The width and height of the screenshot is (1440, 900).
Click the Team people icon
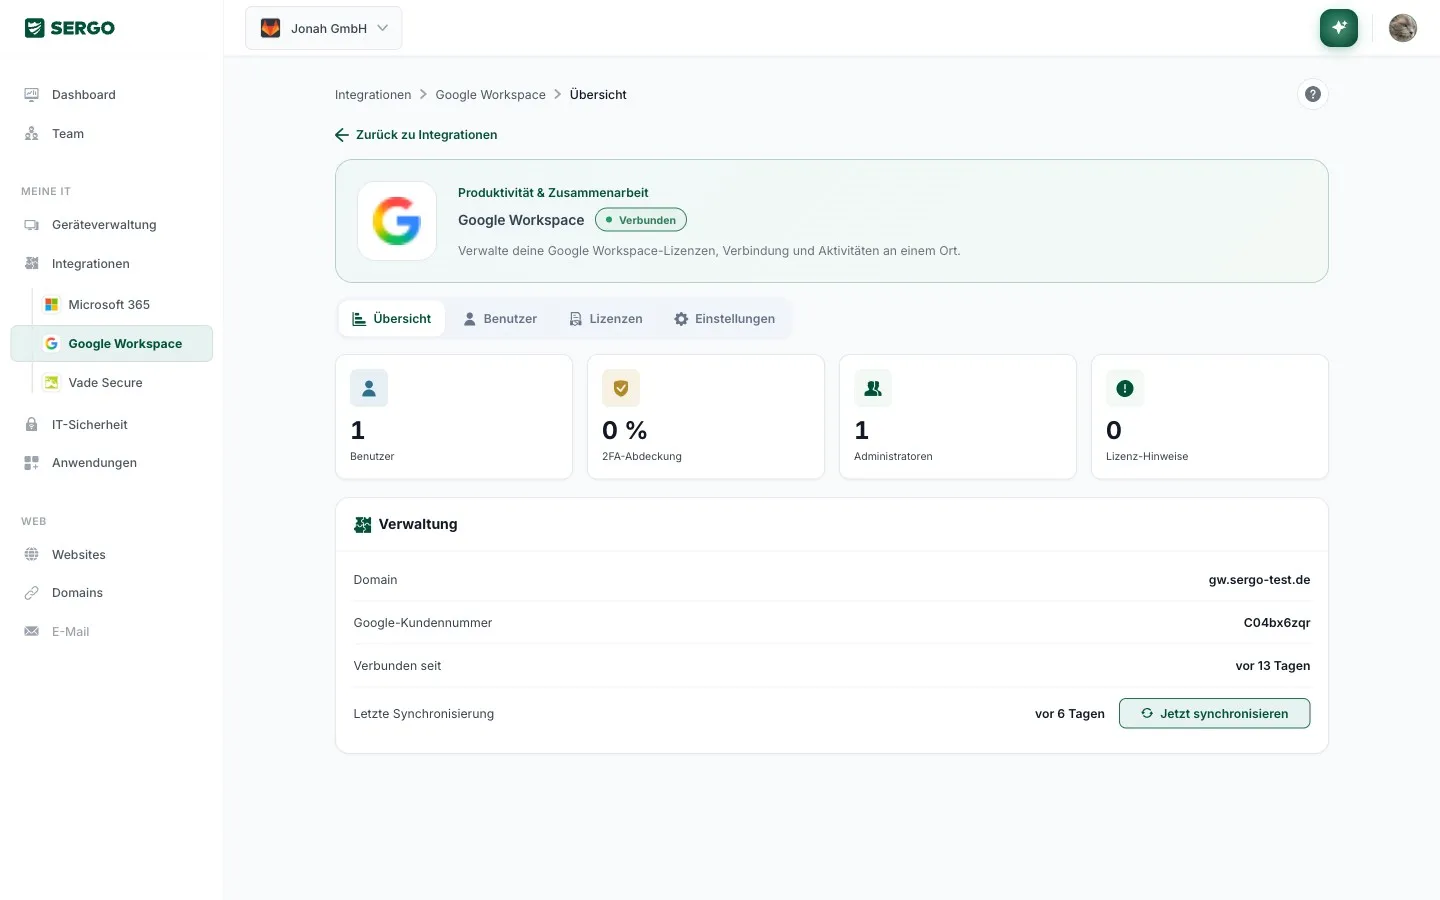point(32,134)
